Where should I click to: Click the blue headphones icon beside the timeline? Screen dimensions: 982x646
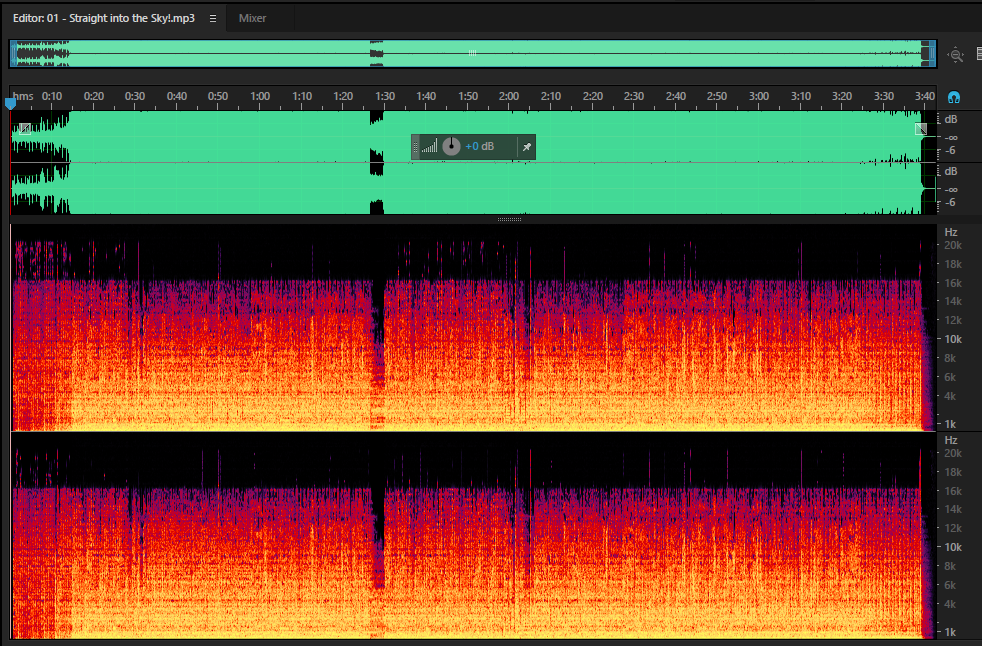[954, 97]
